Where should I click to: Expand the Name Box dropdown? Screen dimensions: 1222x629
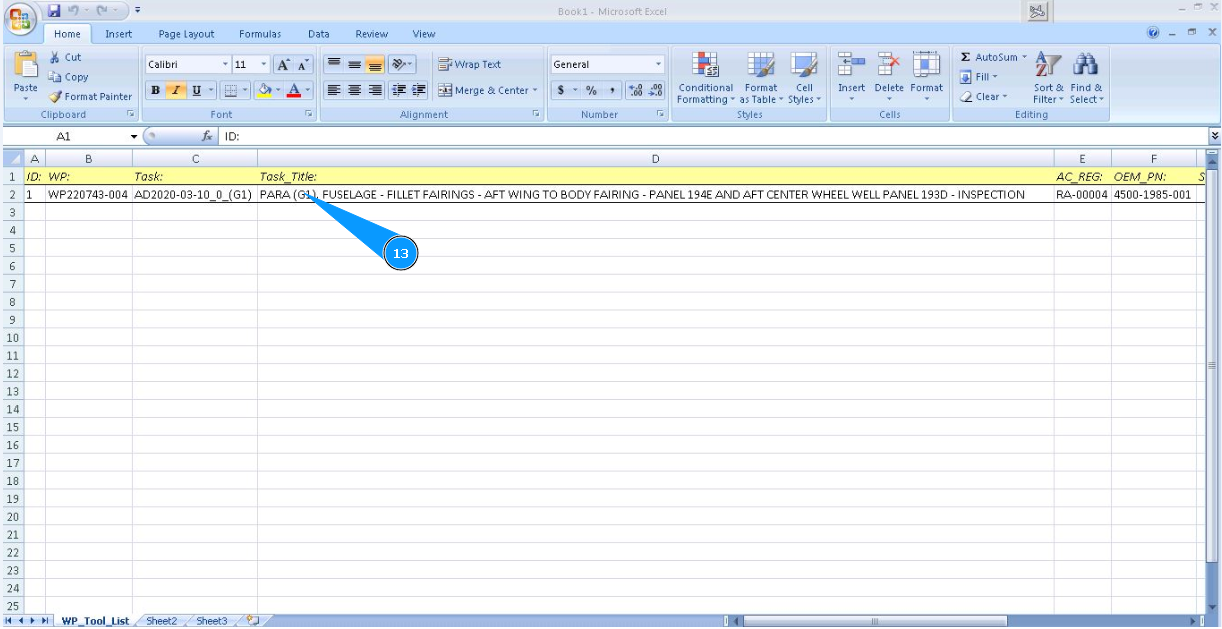coord(134,135)
